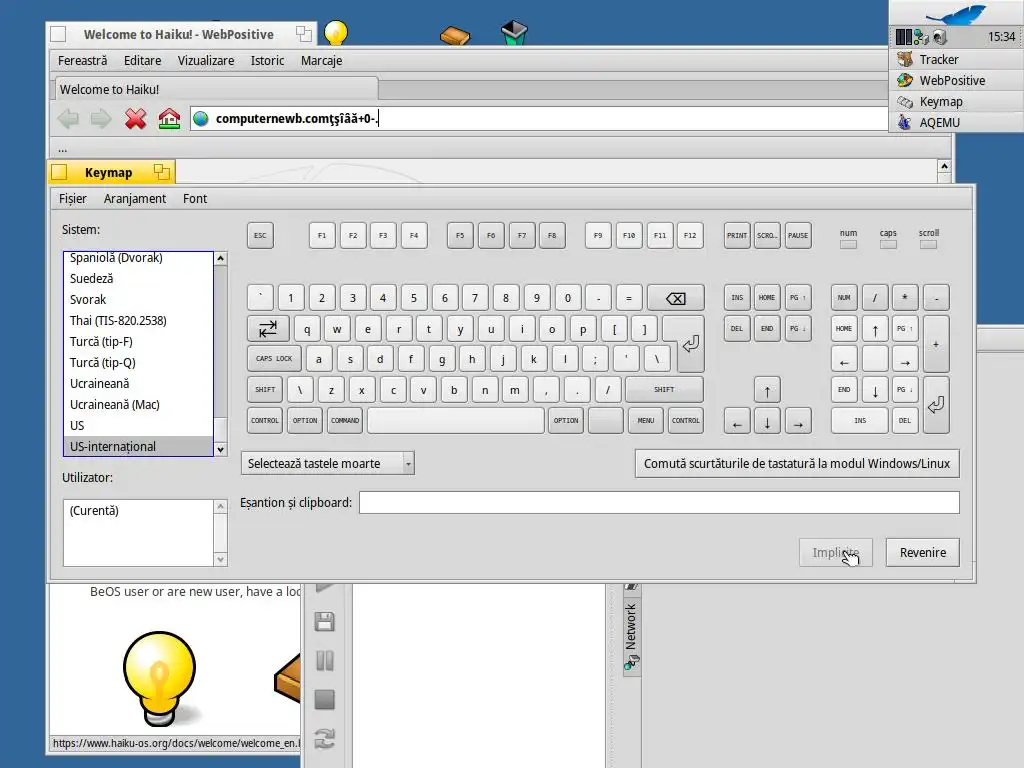This screenshot has width=1024, height=768.
Task: Click the vertical Network tab in AQEMU
Action: click(x=631, y=637)
